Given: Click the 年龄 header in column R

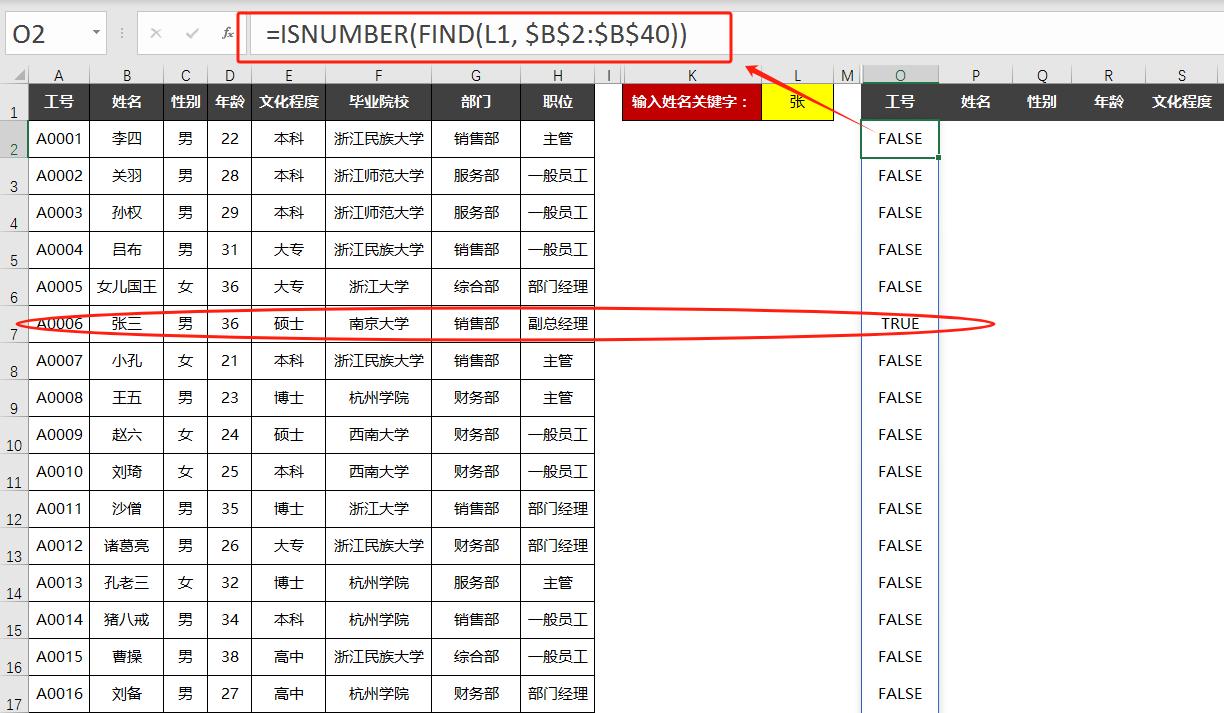Looking at the screenshot, I should (1108, 102).
